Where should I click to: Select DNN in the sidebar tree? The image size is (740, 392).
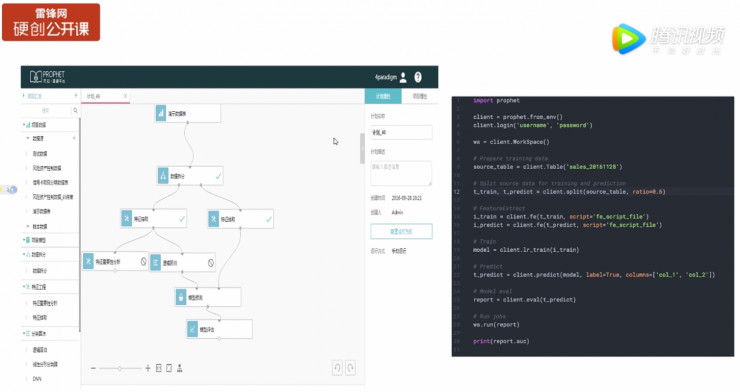37,379
